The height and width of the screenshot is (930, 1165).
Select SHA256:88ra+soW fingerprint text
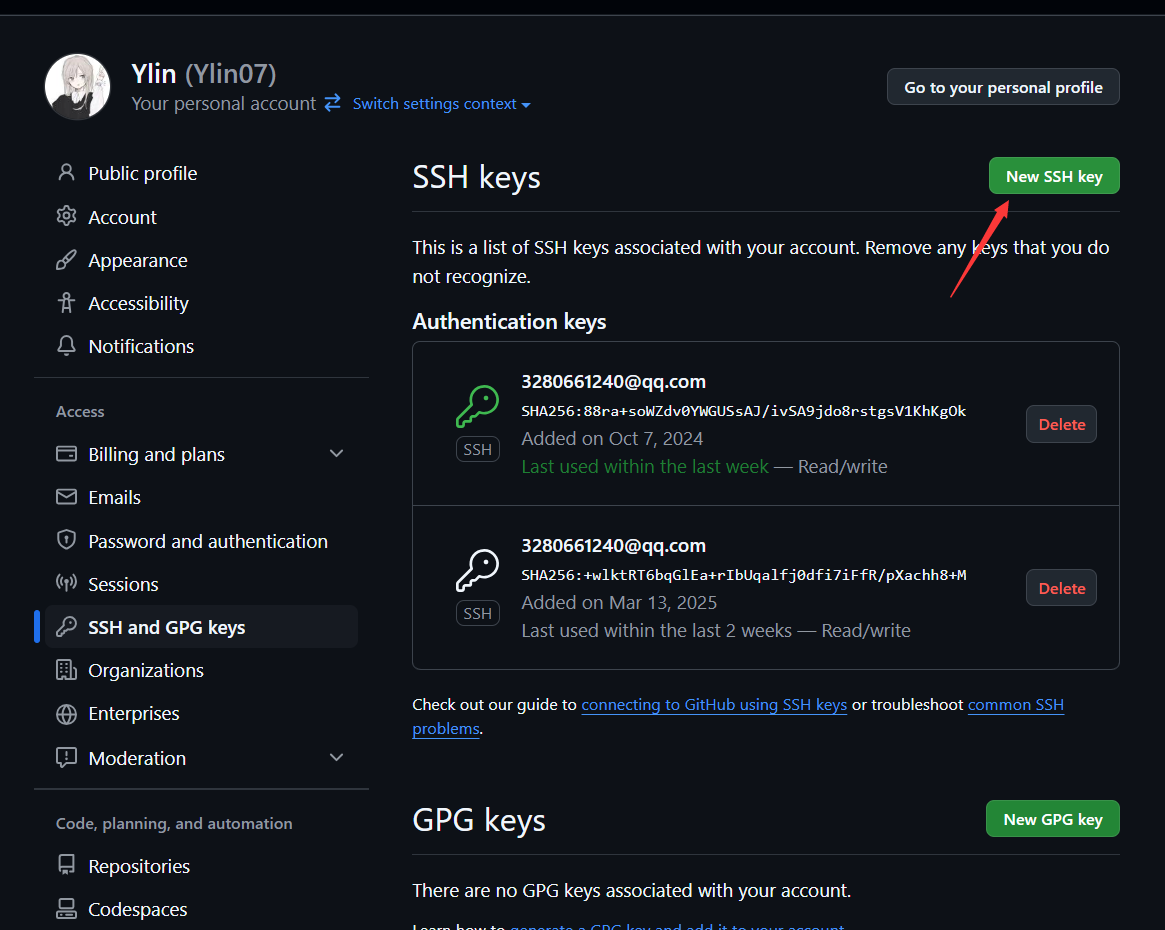click(x=744, y=411)
